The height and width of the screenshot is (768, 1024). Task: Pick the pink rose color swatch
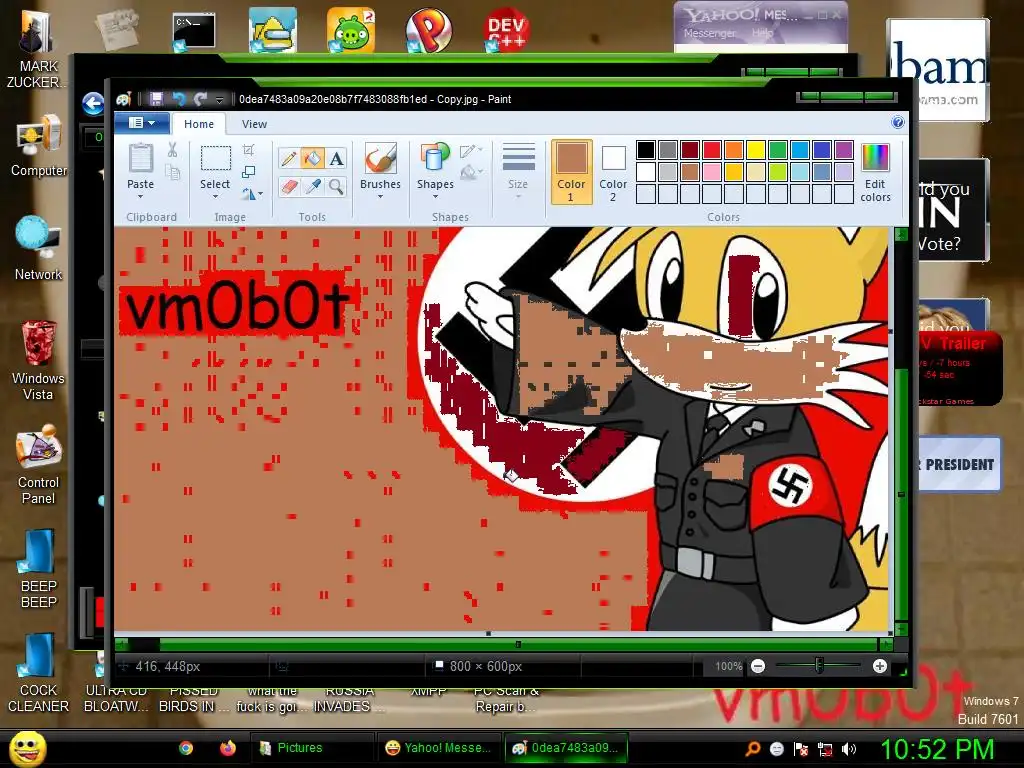[x=712, y=172]
